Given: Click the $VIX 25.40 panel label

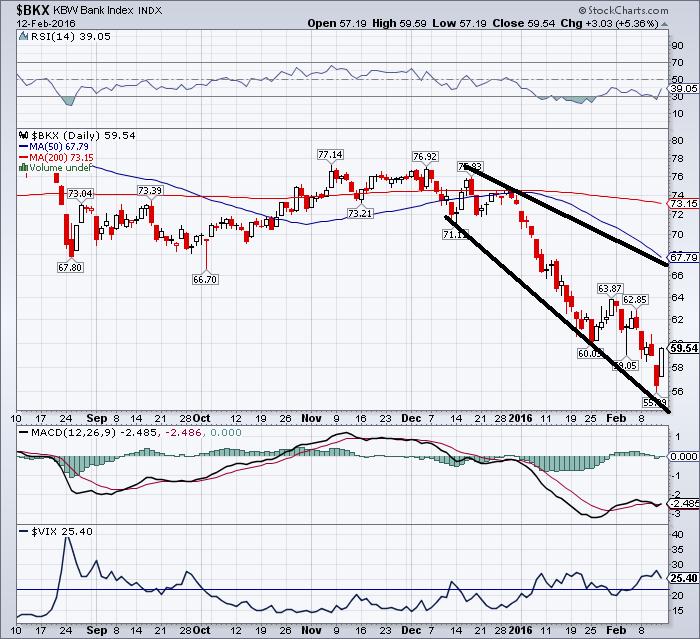Looking at the screenshot, I should (62, 531).
